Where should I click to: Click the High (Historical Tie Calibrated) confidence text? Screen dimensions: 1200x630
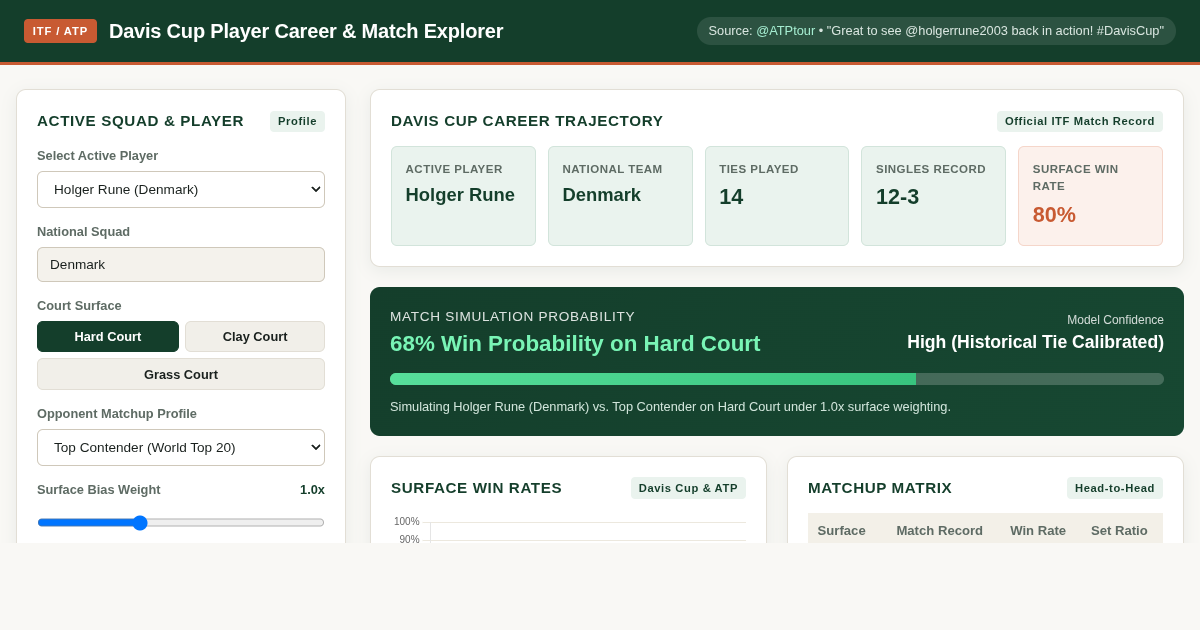1035,342
